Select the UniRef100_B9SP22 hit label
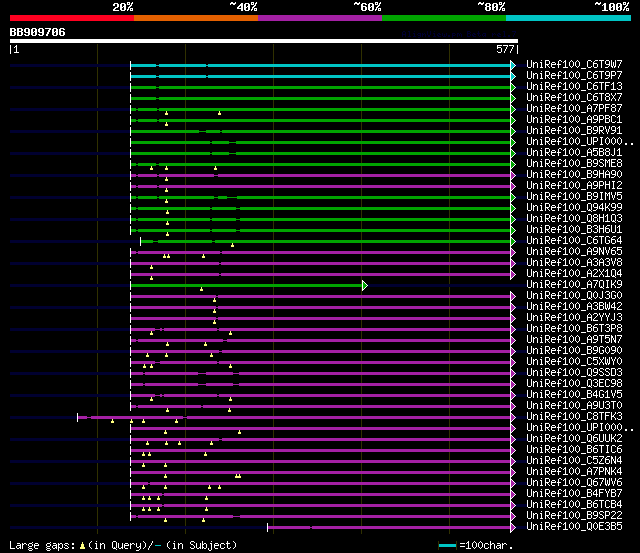Viewport: 640px width, 553px height. coord(574,516)
